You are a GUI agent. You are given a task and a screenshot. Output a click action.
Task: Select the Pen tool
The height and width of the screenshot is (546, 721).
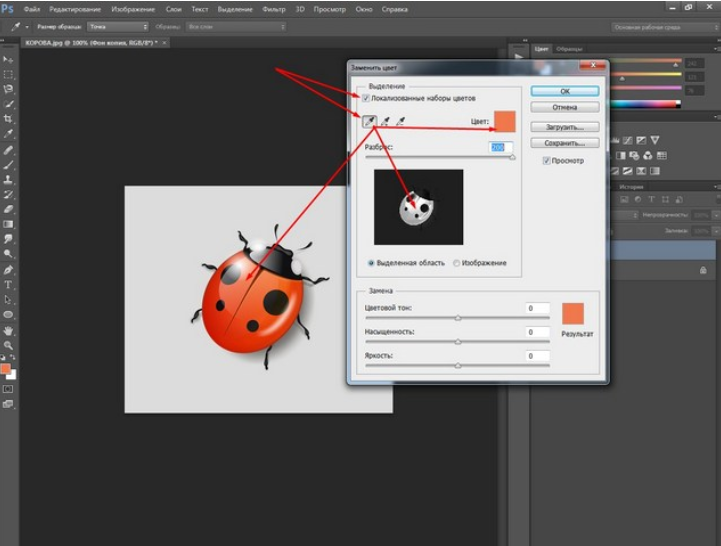point(8,270)
